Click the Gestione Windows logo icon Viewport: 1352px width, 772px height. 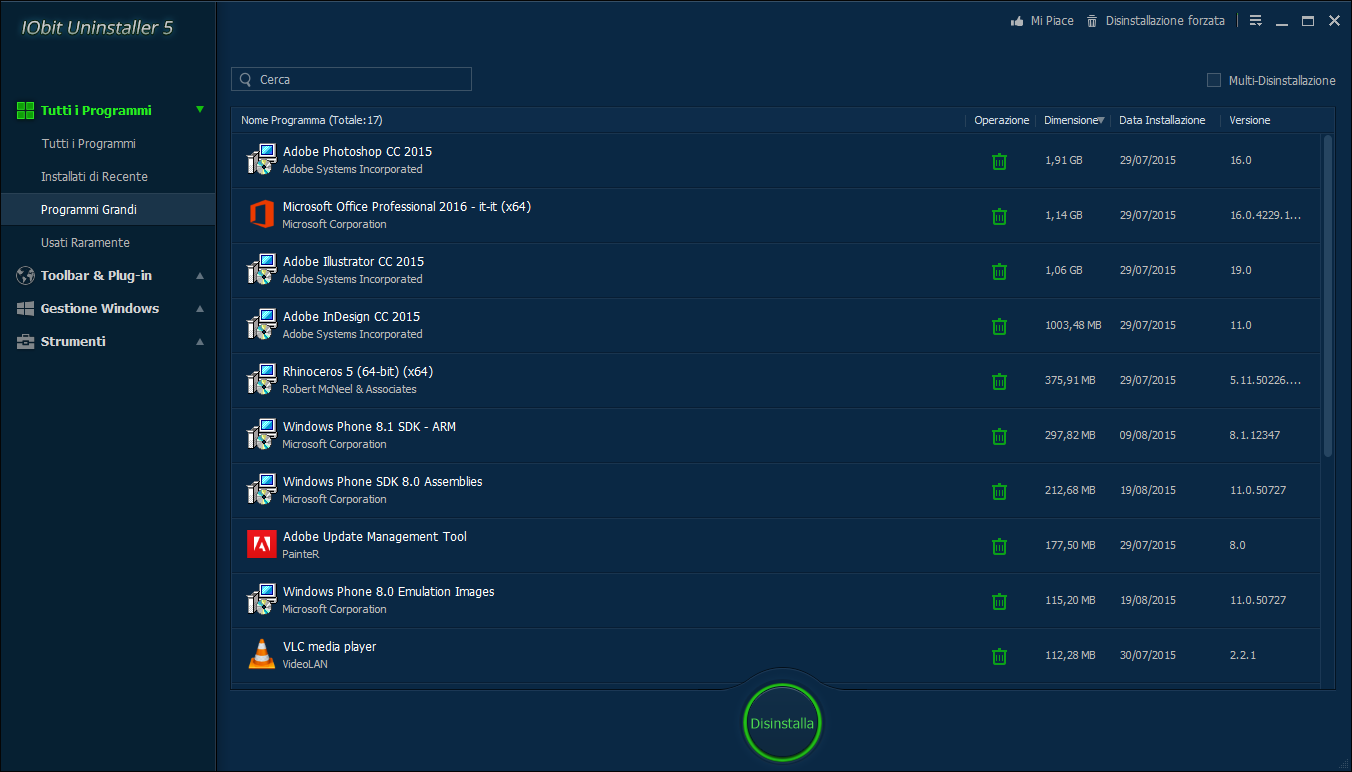(x=26, y=309)
